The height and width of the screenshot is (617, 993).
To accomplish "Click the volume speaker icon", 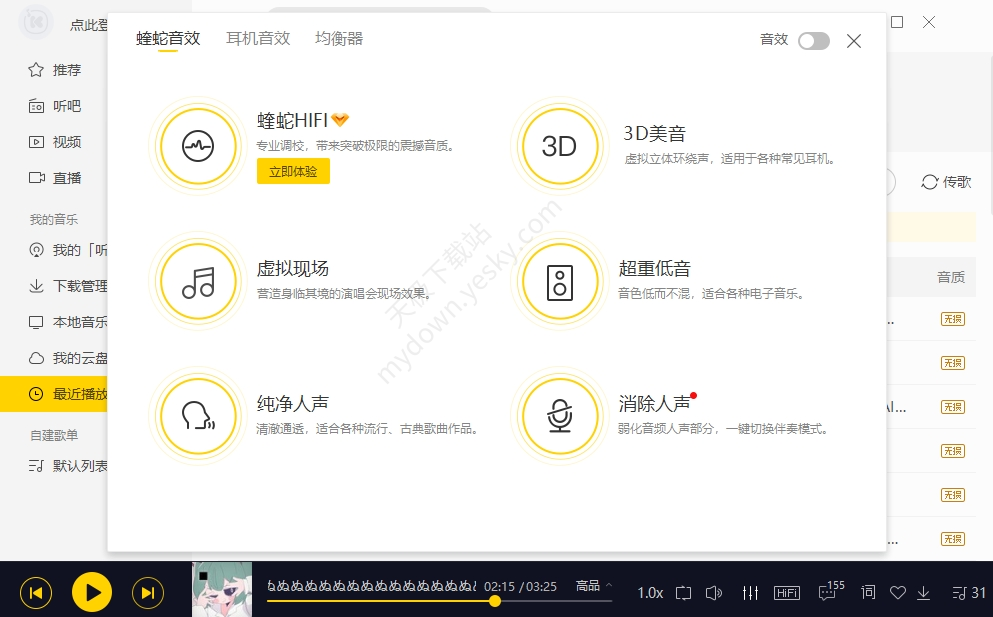I will (x=714, y=593).
